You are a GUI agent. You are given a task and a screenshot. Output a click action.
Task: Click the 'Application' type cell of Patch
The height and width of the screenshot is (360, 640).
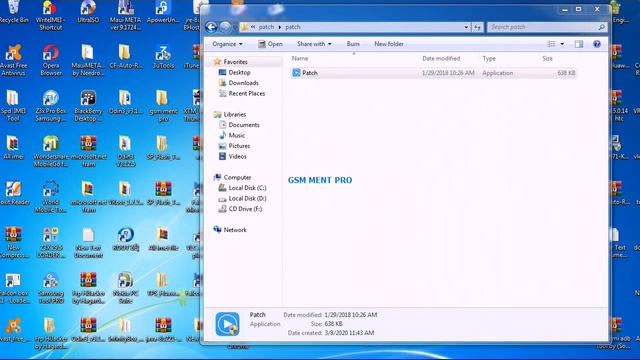point(498,73)
